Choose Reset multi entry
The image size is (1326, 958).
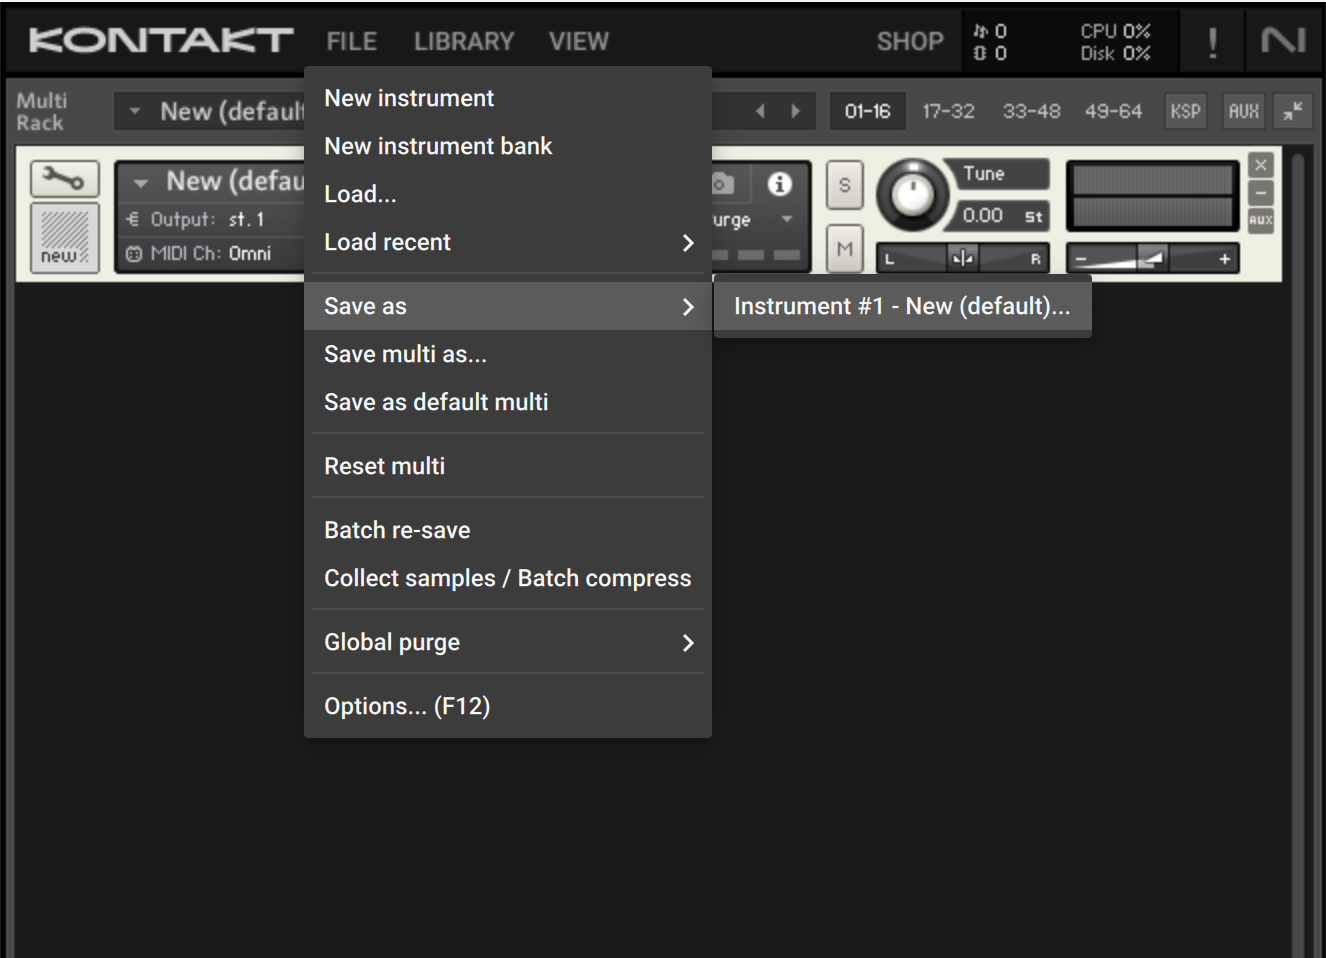pos(508,466)
